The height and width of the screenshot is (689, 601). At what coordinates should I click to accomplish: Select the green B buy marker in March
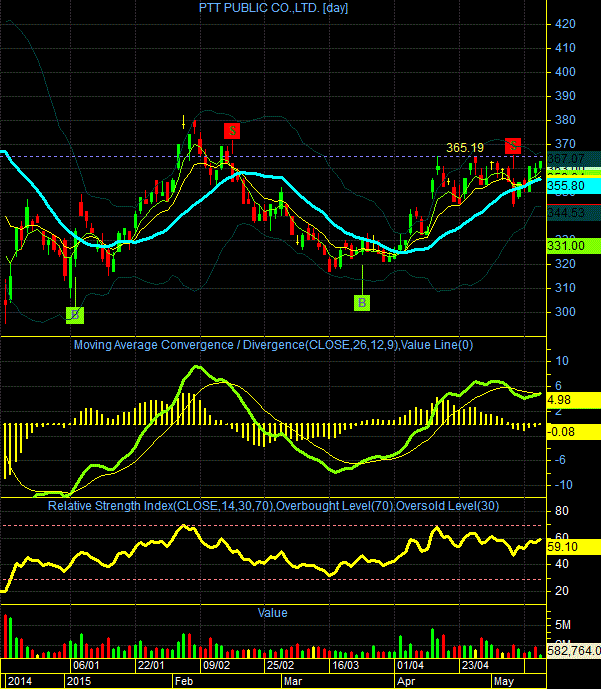362,303
